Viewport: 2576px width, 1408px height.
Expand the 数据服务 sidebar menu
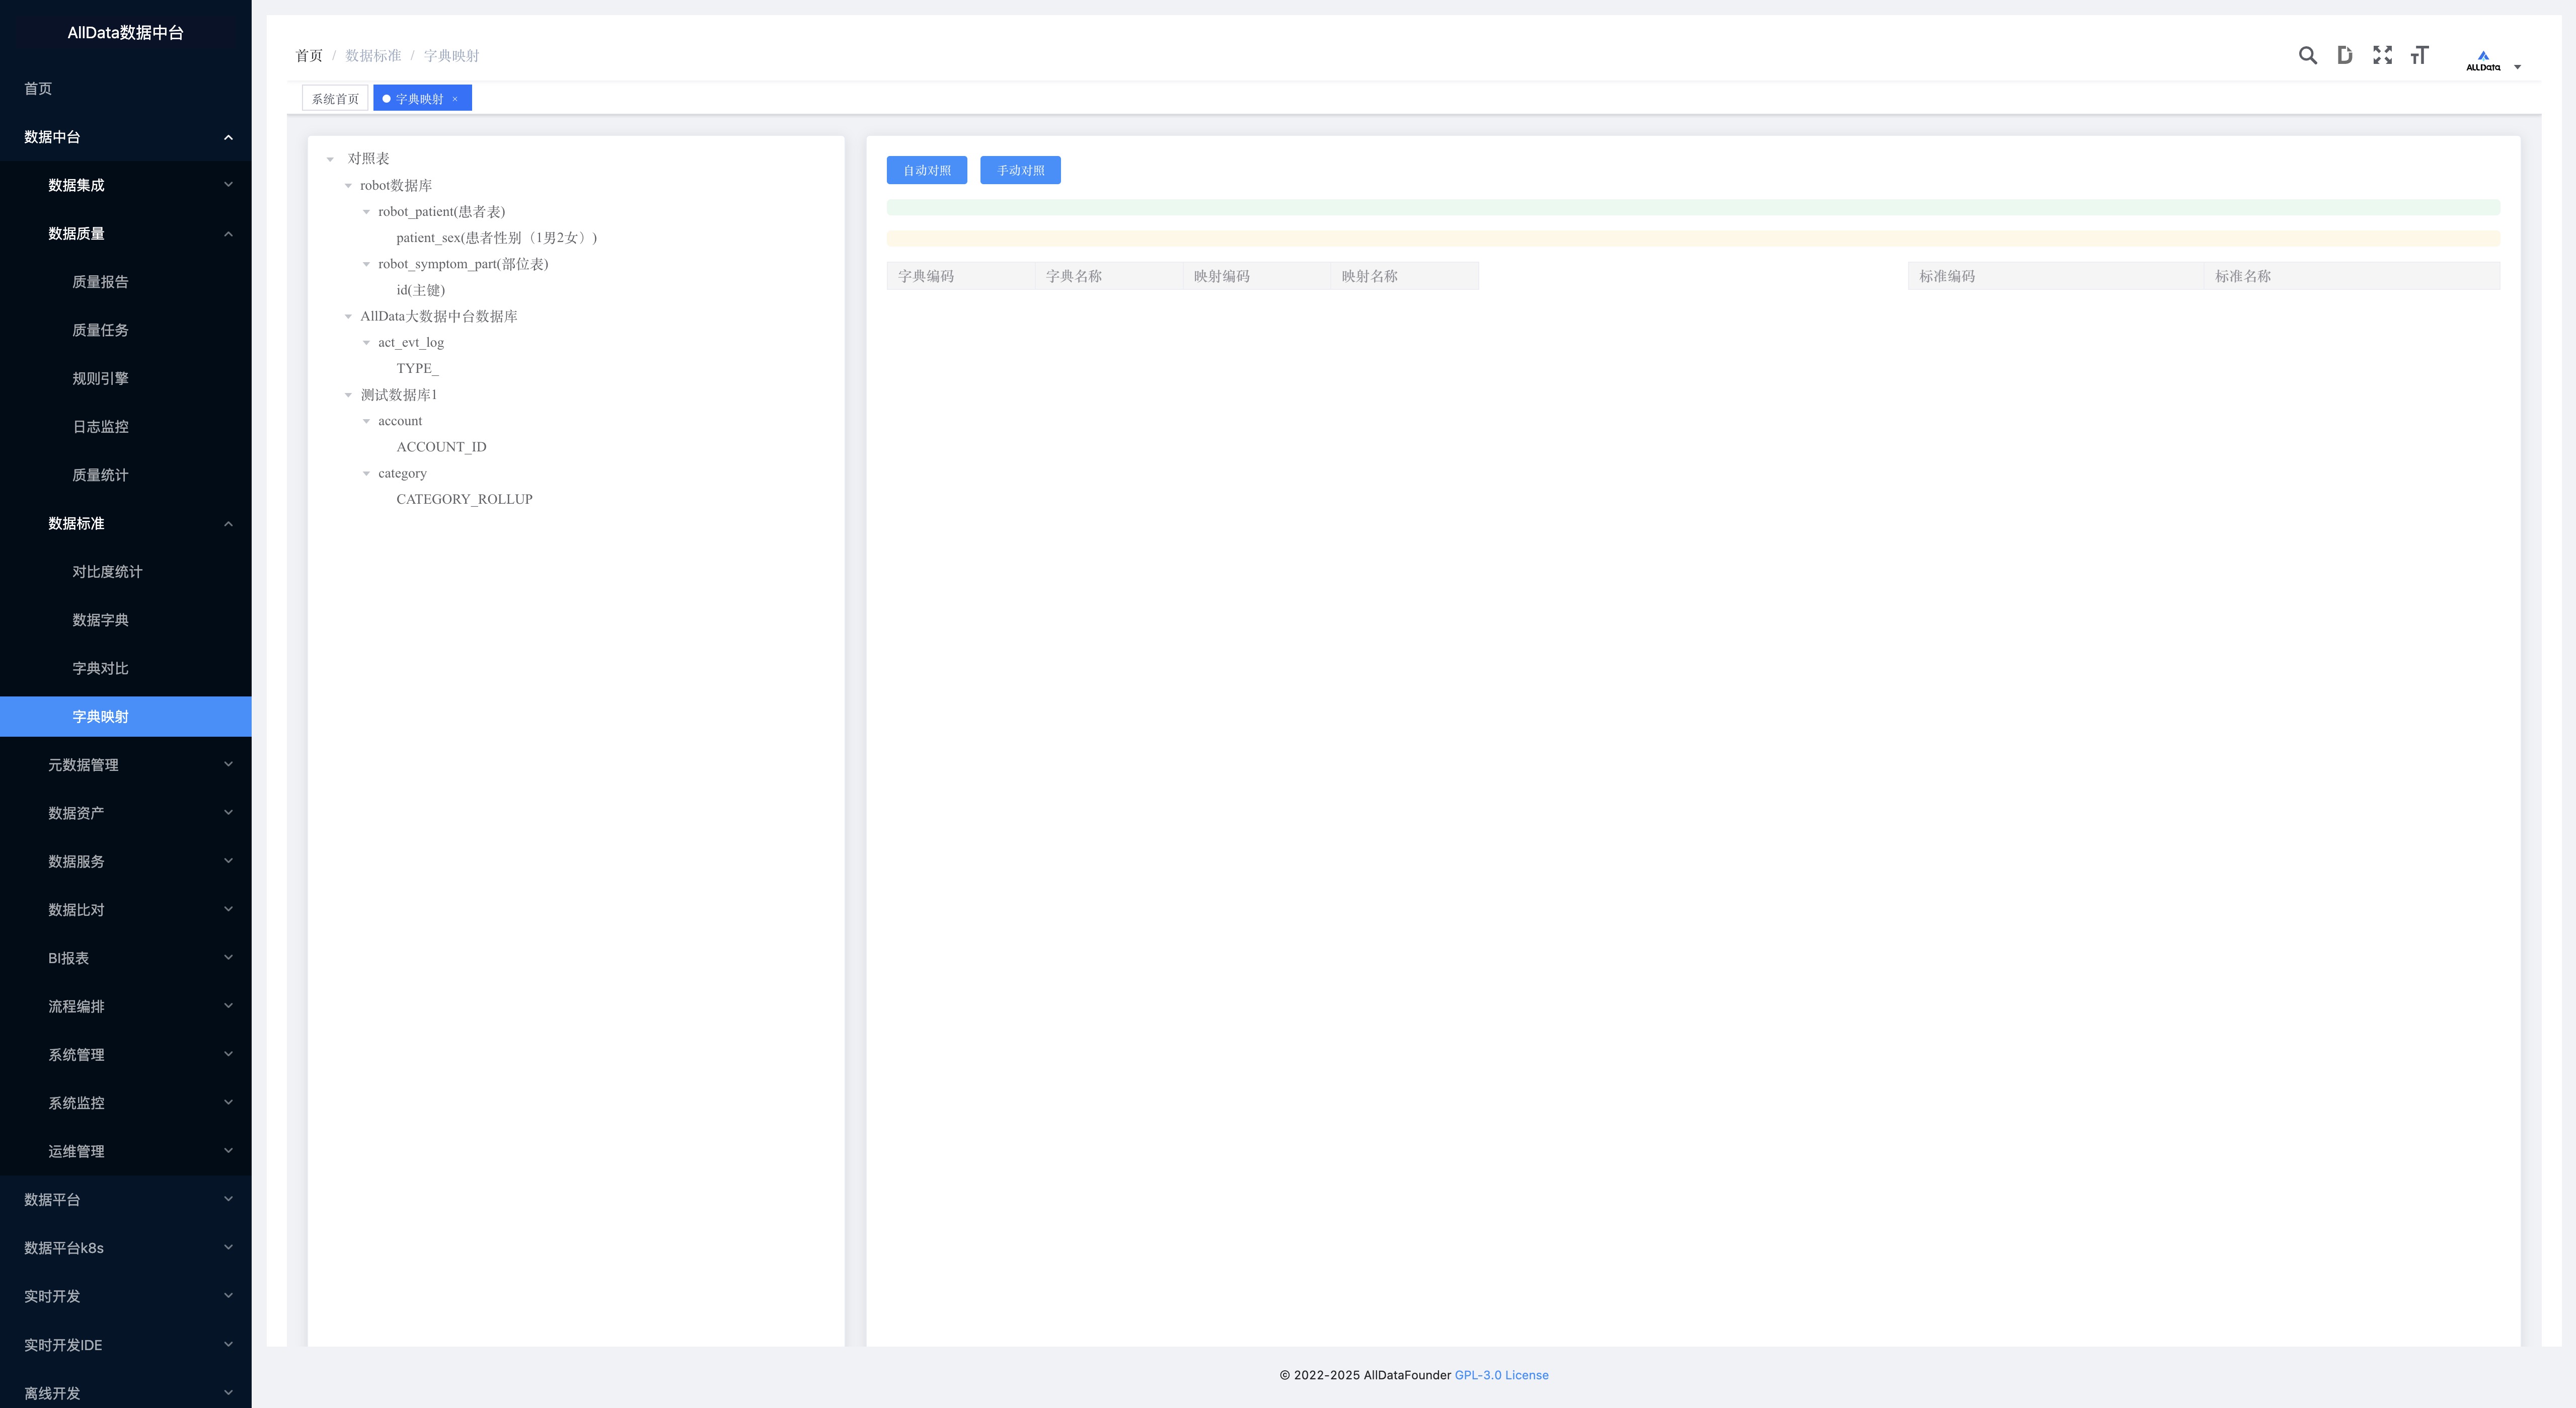126,861
